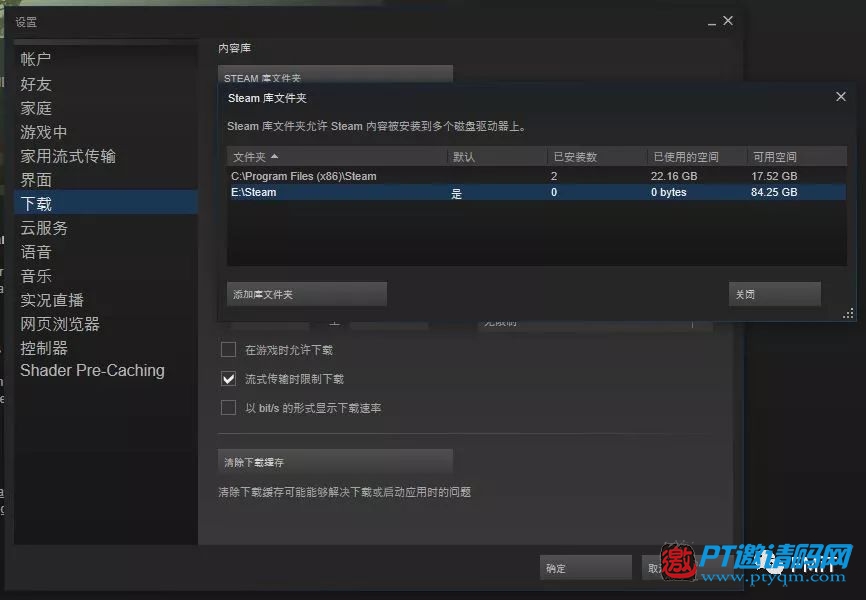Click the 0 bytes used space cell
This screenshot has width=866, height=600.
pos(668,192)
